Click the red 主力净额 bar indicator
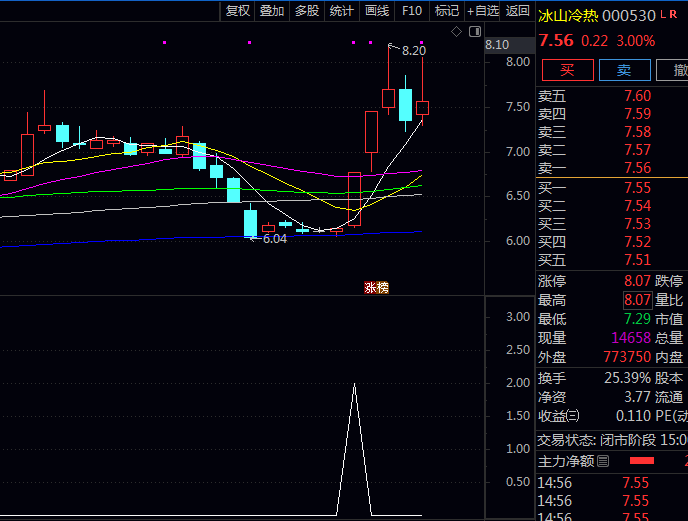This screenshot has width=688, height=521. pyautogui.click(x=641, y=461)
